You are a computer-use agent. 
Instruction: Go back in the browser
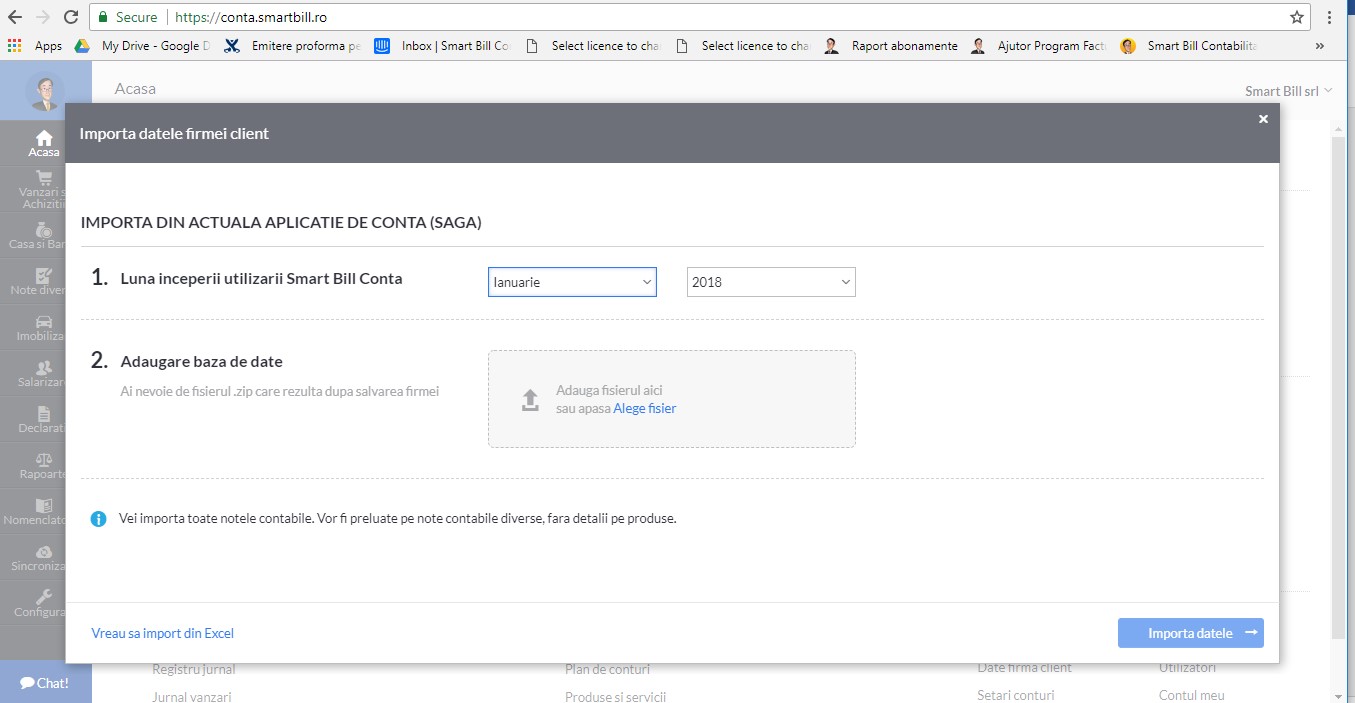click(15, 17)
